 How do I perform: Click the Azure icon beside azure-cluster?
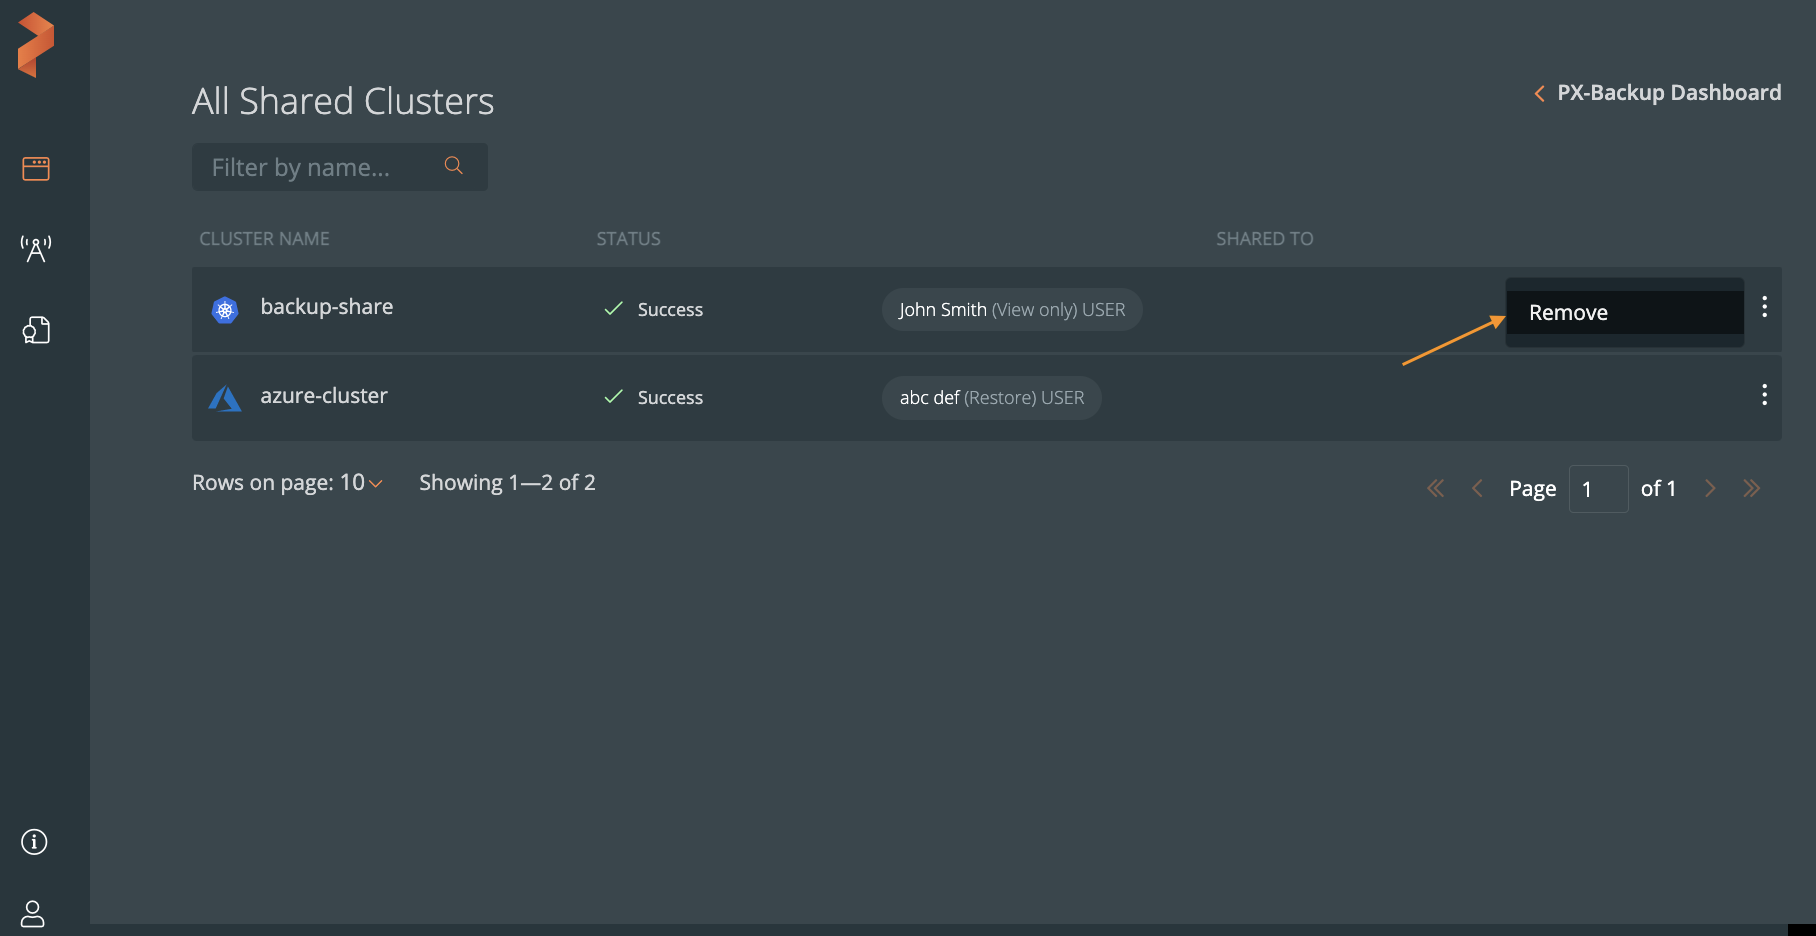click(x=225, y=399)
